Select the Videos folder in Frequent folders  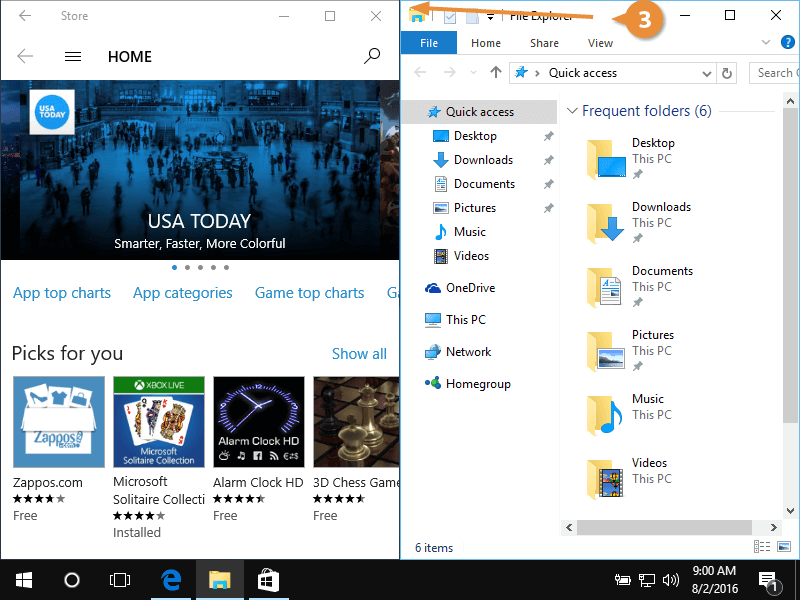point(629,479)
